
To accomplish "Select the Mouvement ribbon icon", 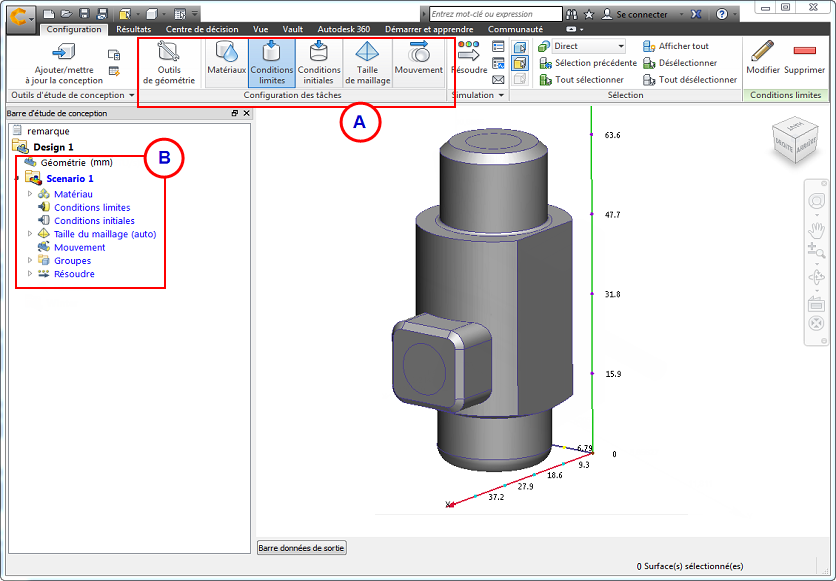I will (419, 59).
